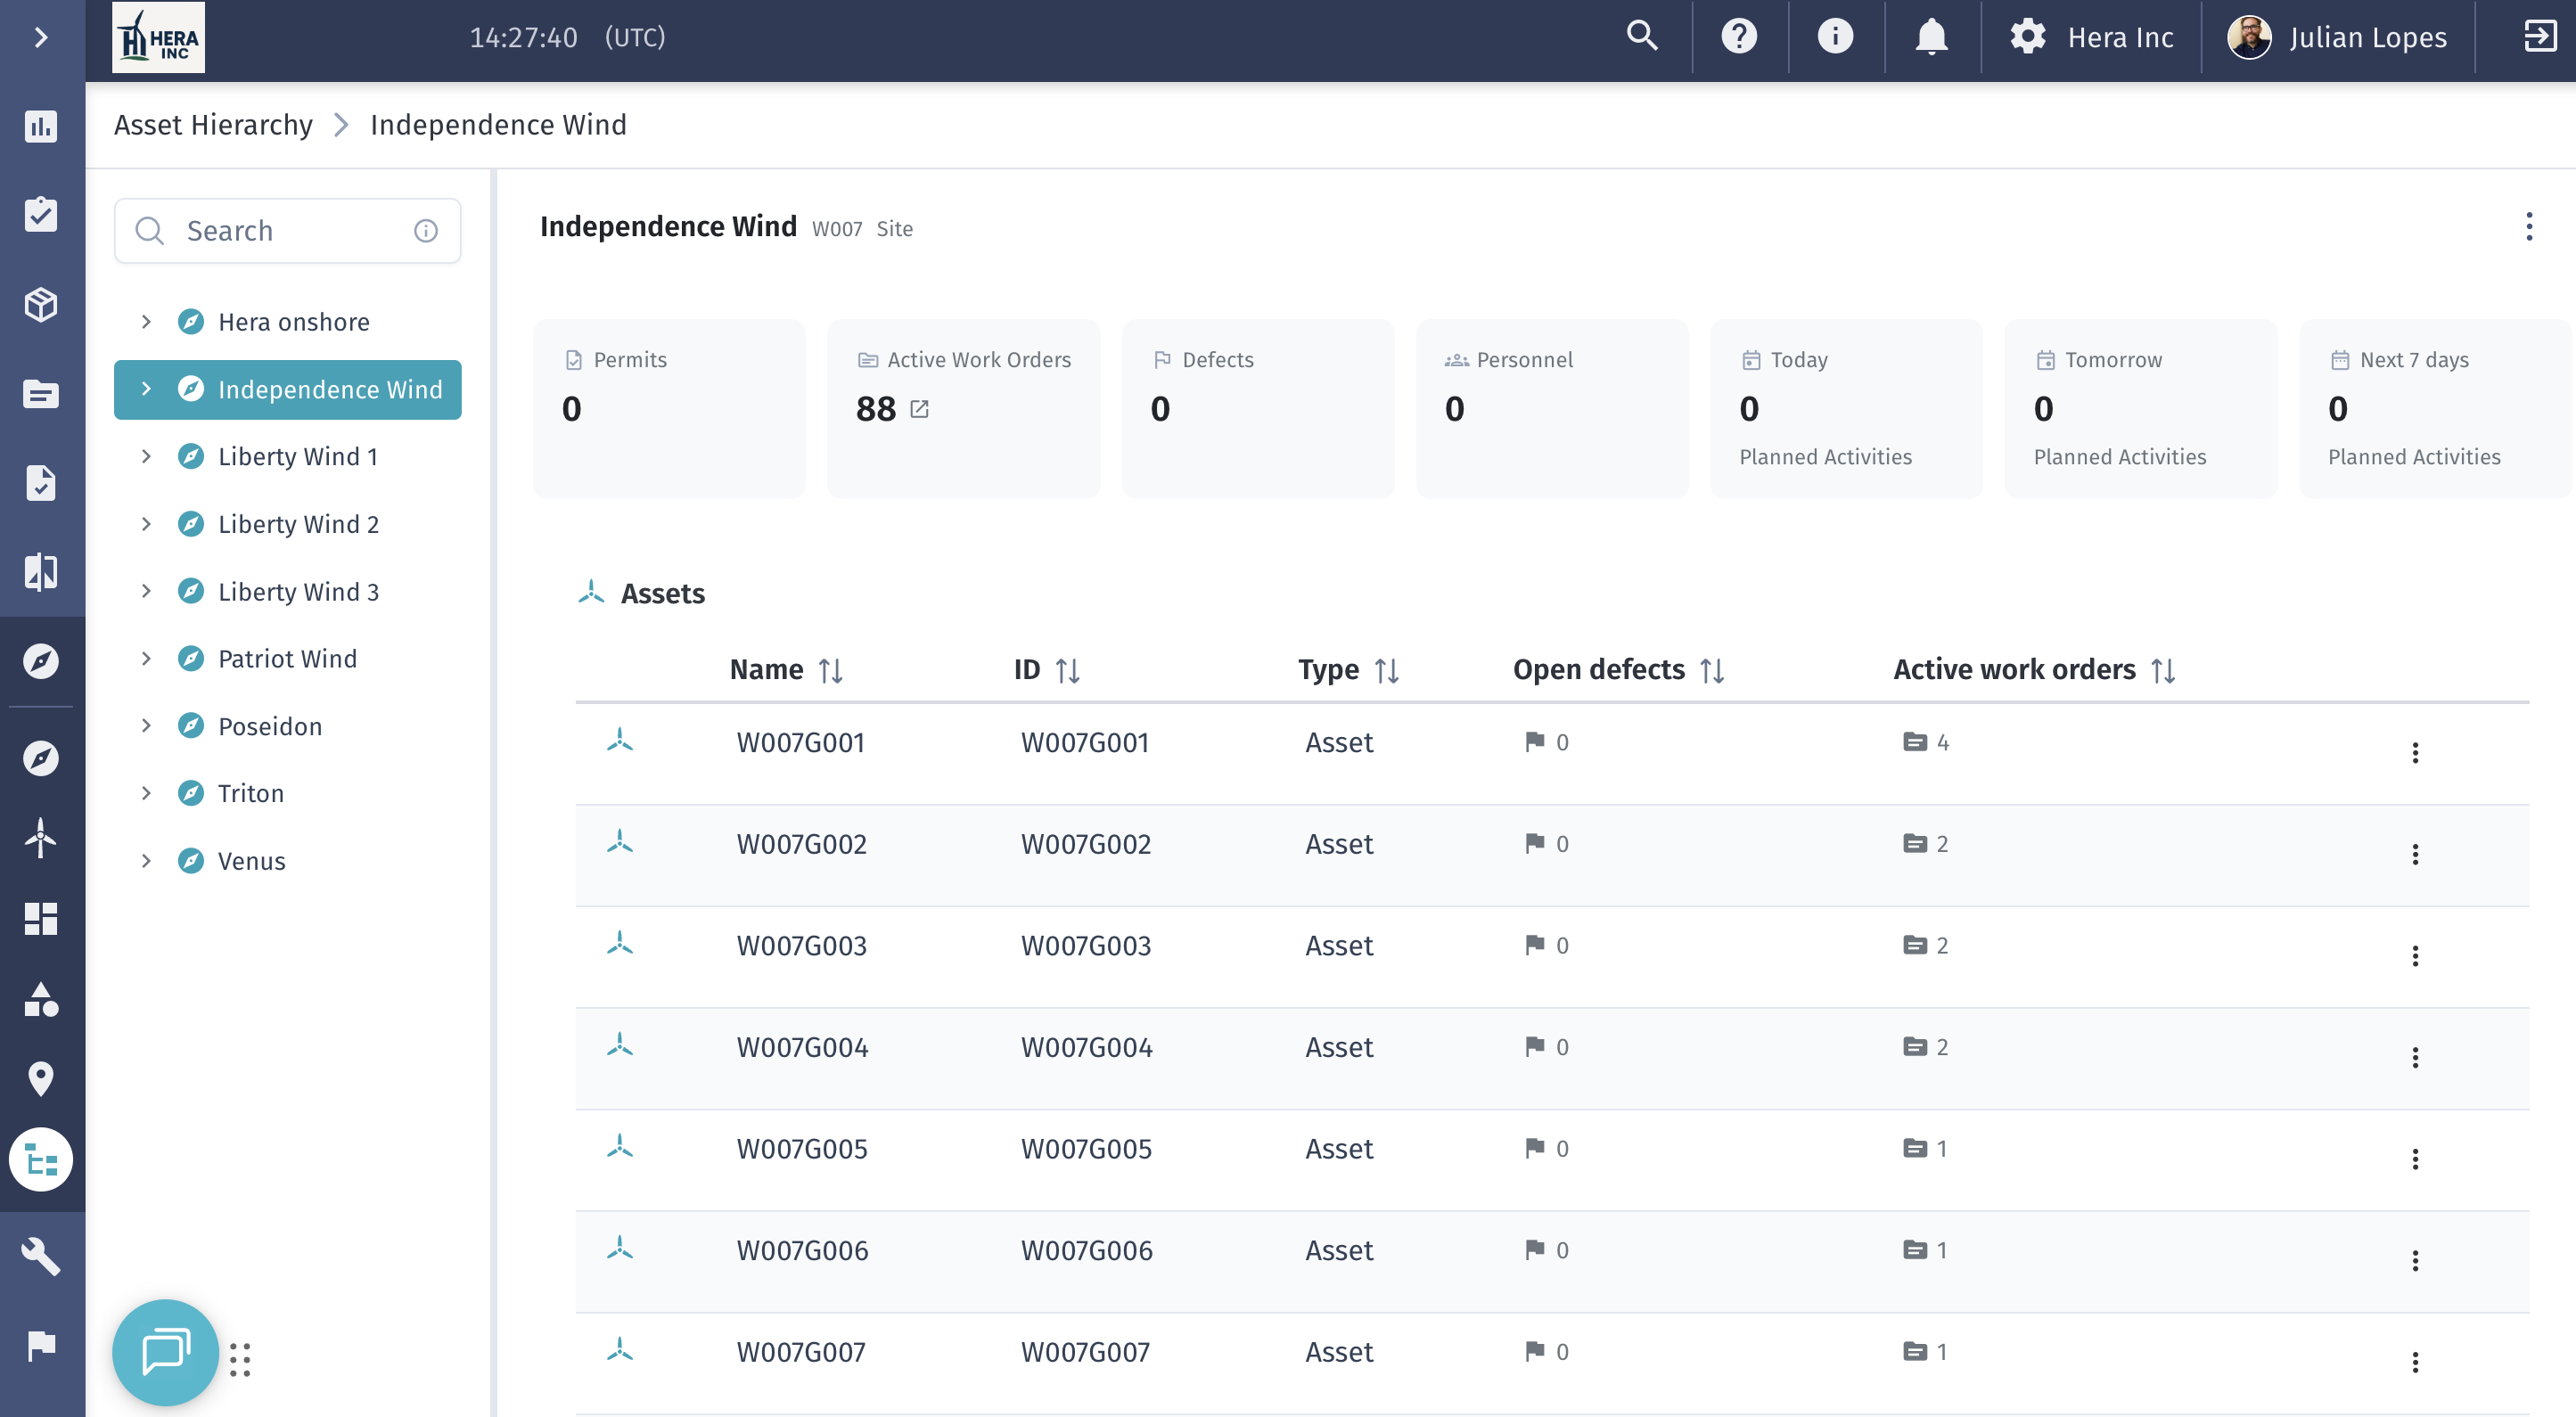Image resolution: width=2576 pixels, height=1417 pixels.
Task: Click the Asset Hierarchy breadcrumb link
Action: (x=213, y=125)
